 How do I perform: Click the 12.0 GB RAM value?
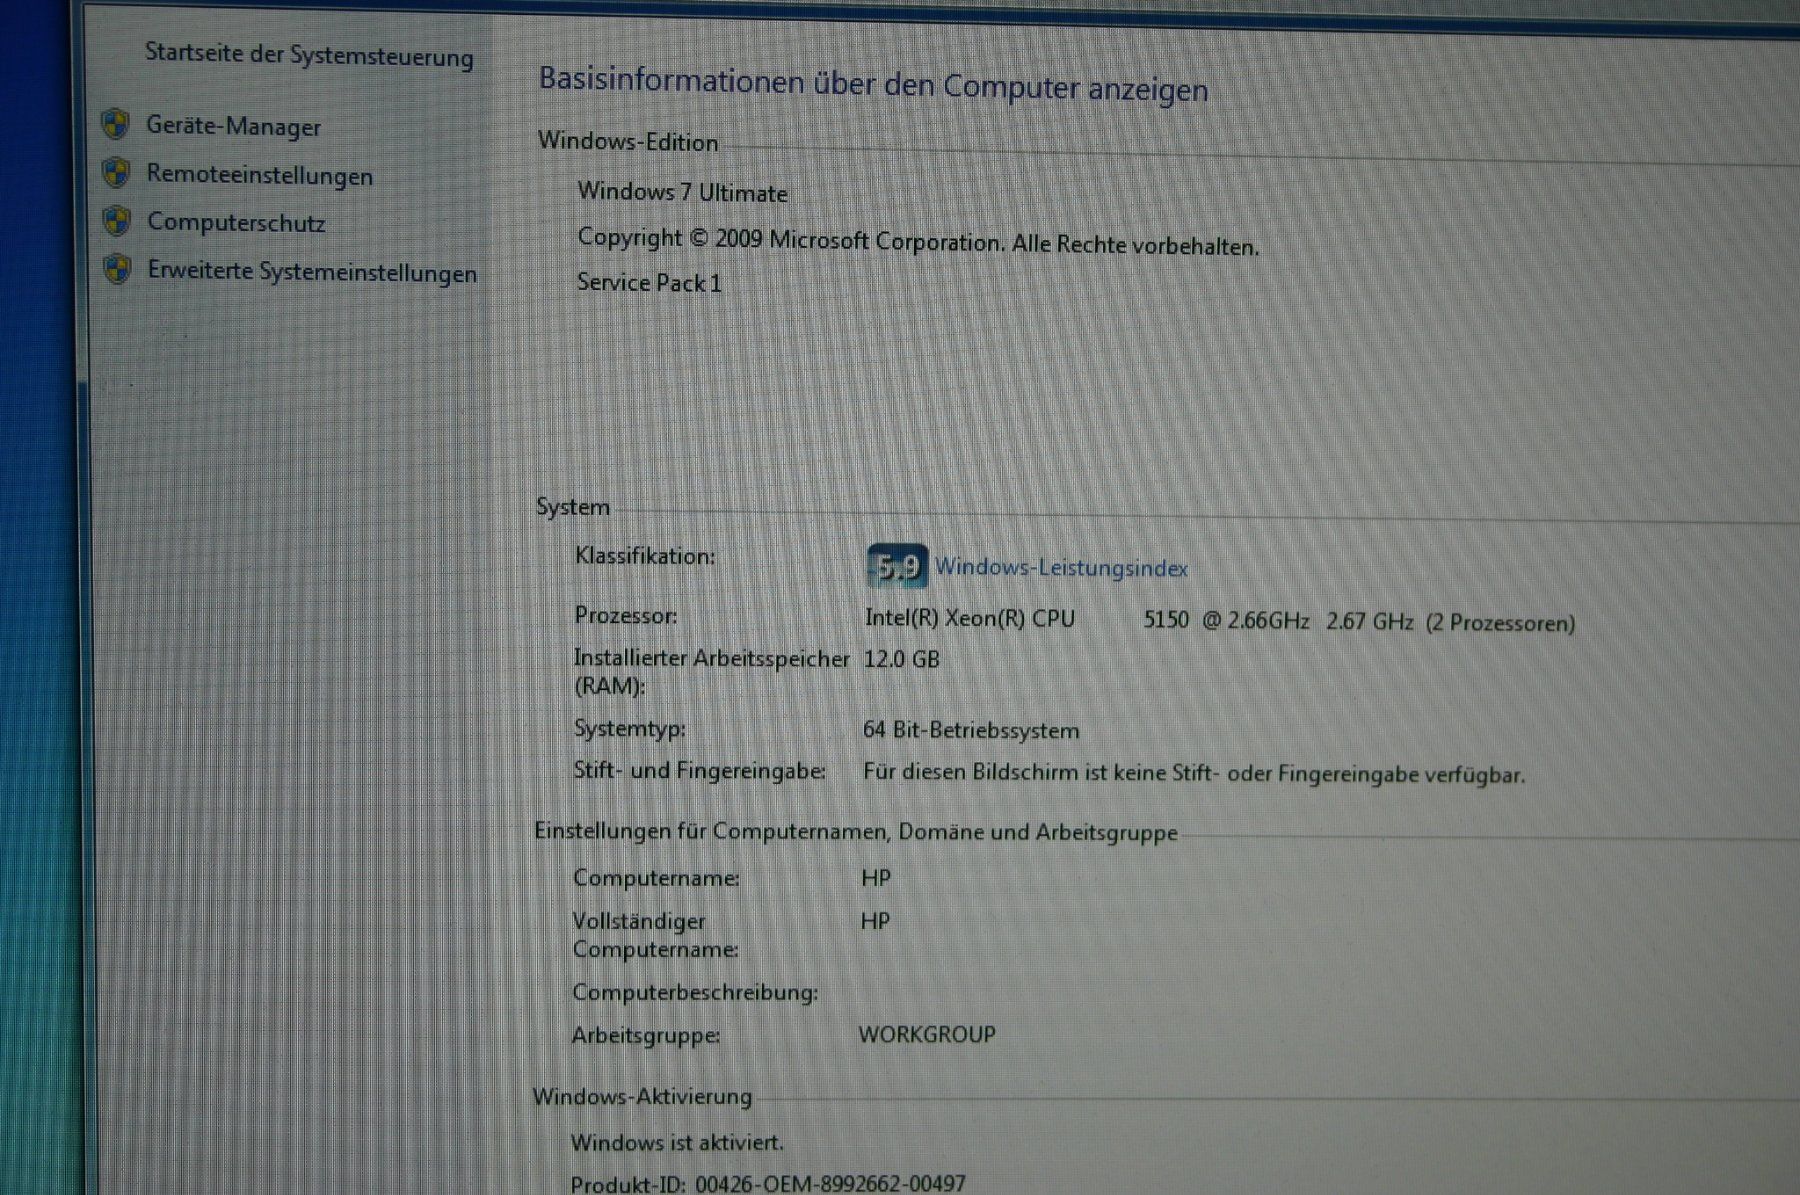point(901,659)
